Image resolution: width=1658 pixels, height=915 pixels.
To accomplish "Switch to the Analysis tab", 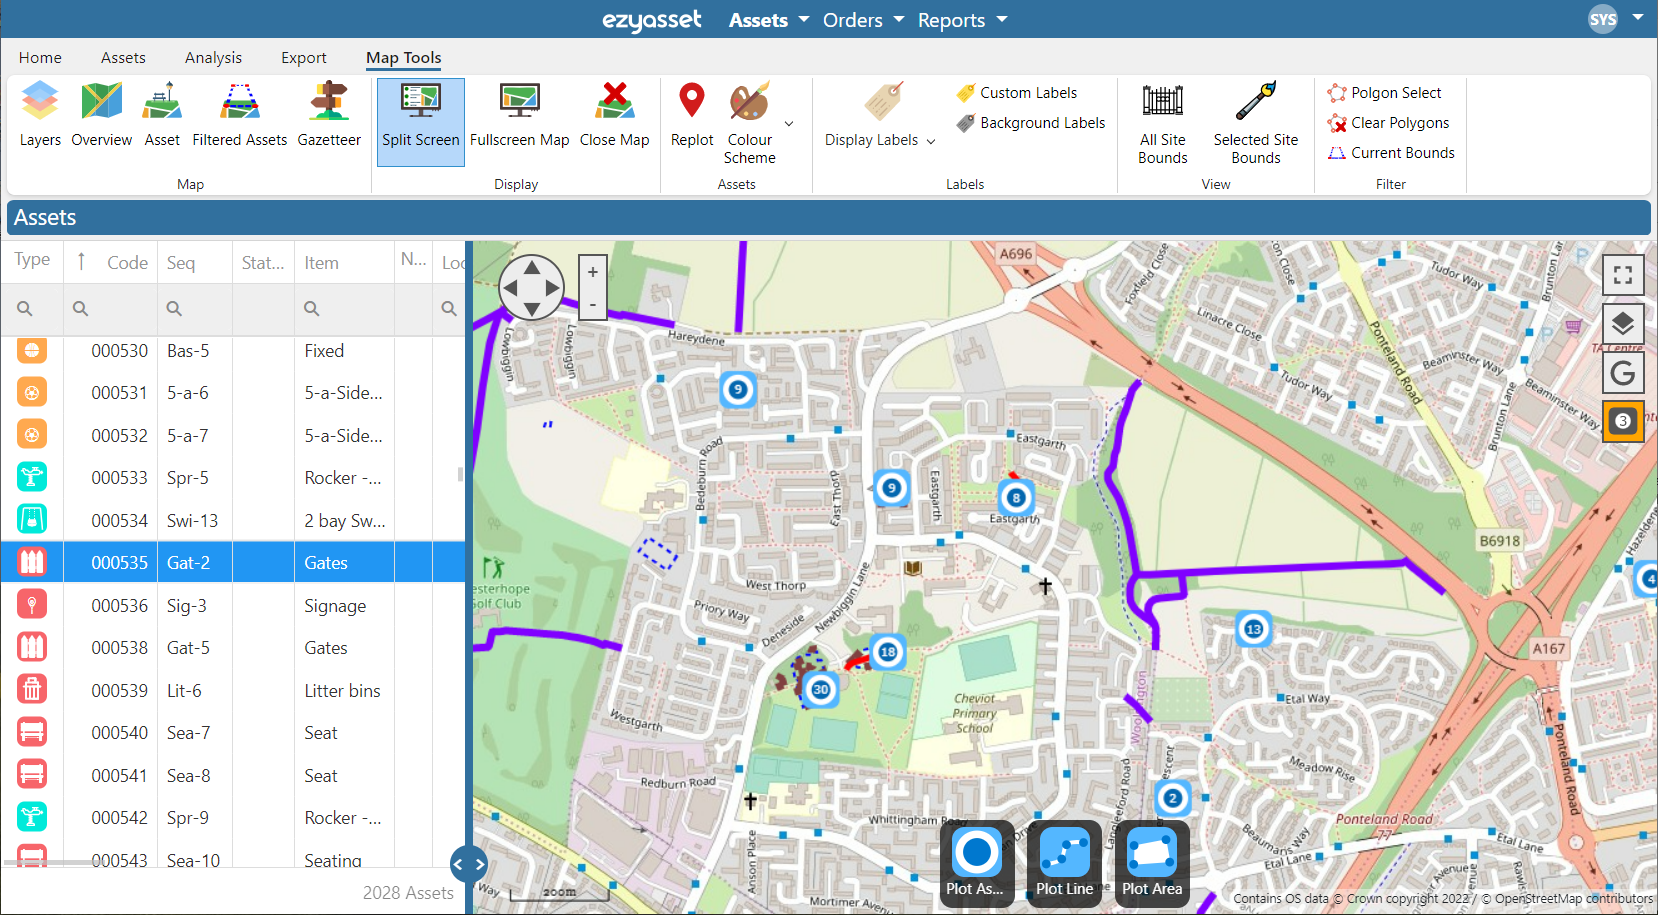I will tap(213, 57).
